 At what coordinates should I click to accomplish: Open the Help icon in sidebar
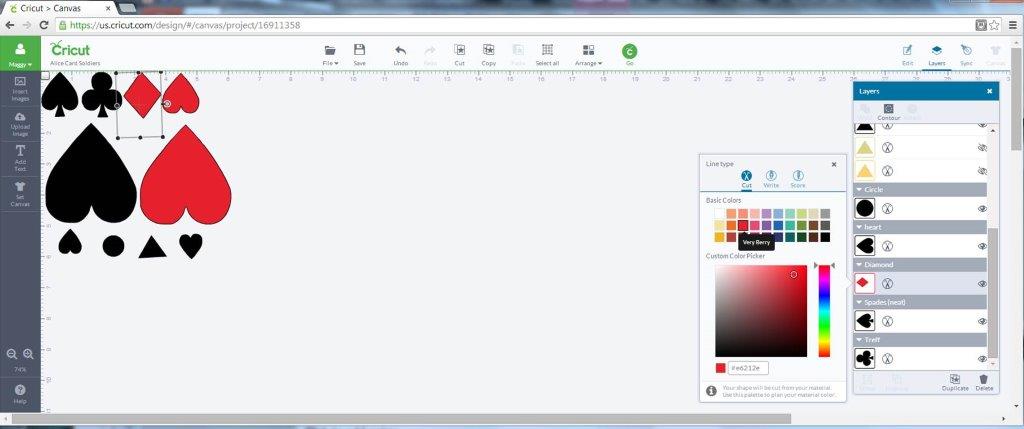20,393
